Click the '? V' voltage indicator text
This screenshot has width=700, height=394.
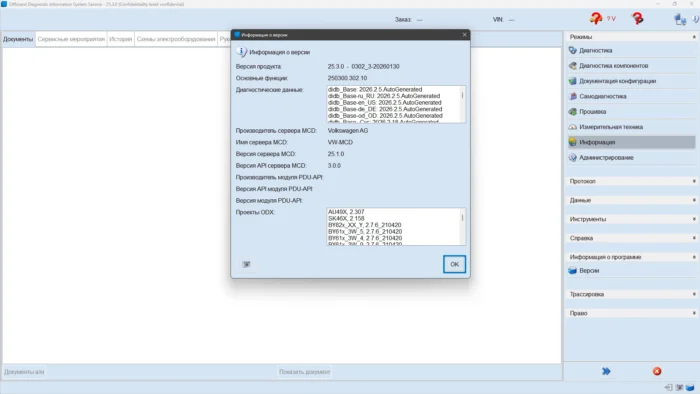(x=611, y=19)
